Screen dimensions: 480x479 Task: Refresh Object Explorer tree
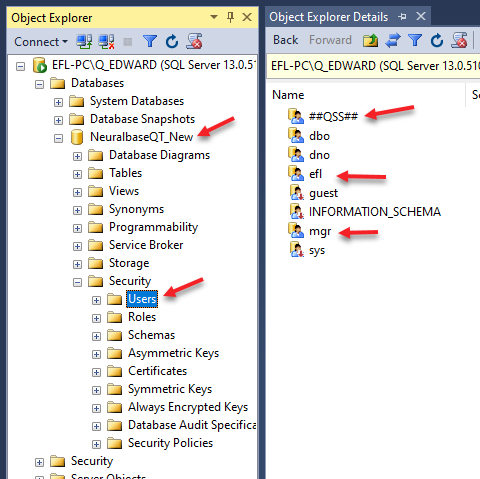172,42
